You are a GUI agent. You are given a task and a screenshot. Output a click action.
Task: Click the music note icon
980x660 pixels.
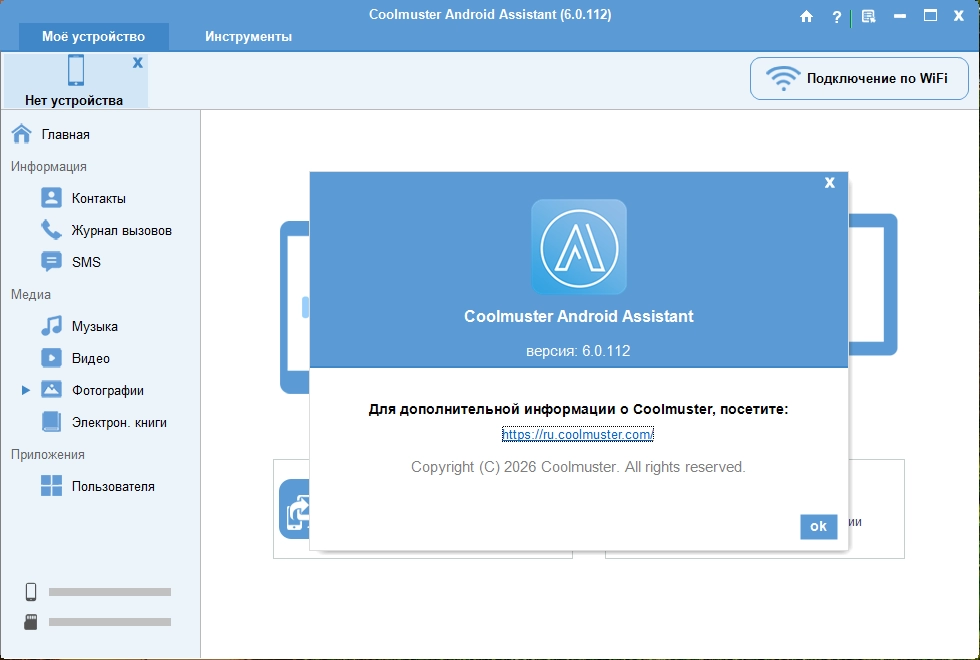point(51,326)
